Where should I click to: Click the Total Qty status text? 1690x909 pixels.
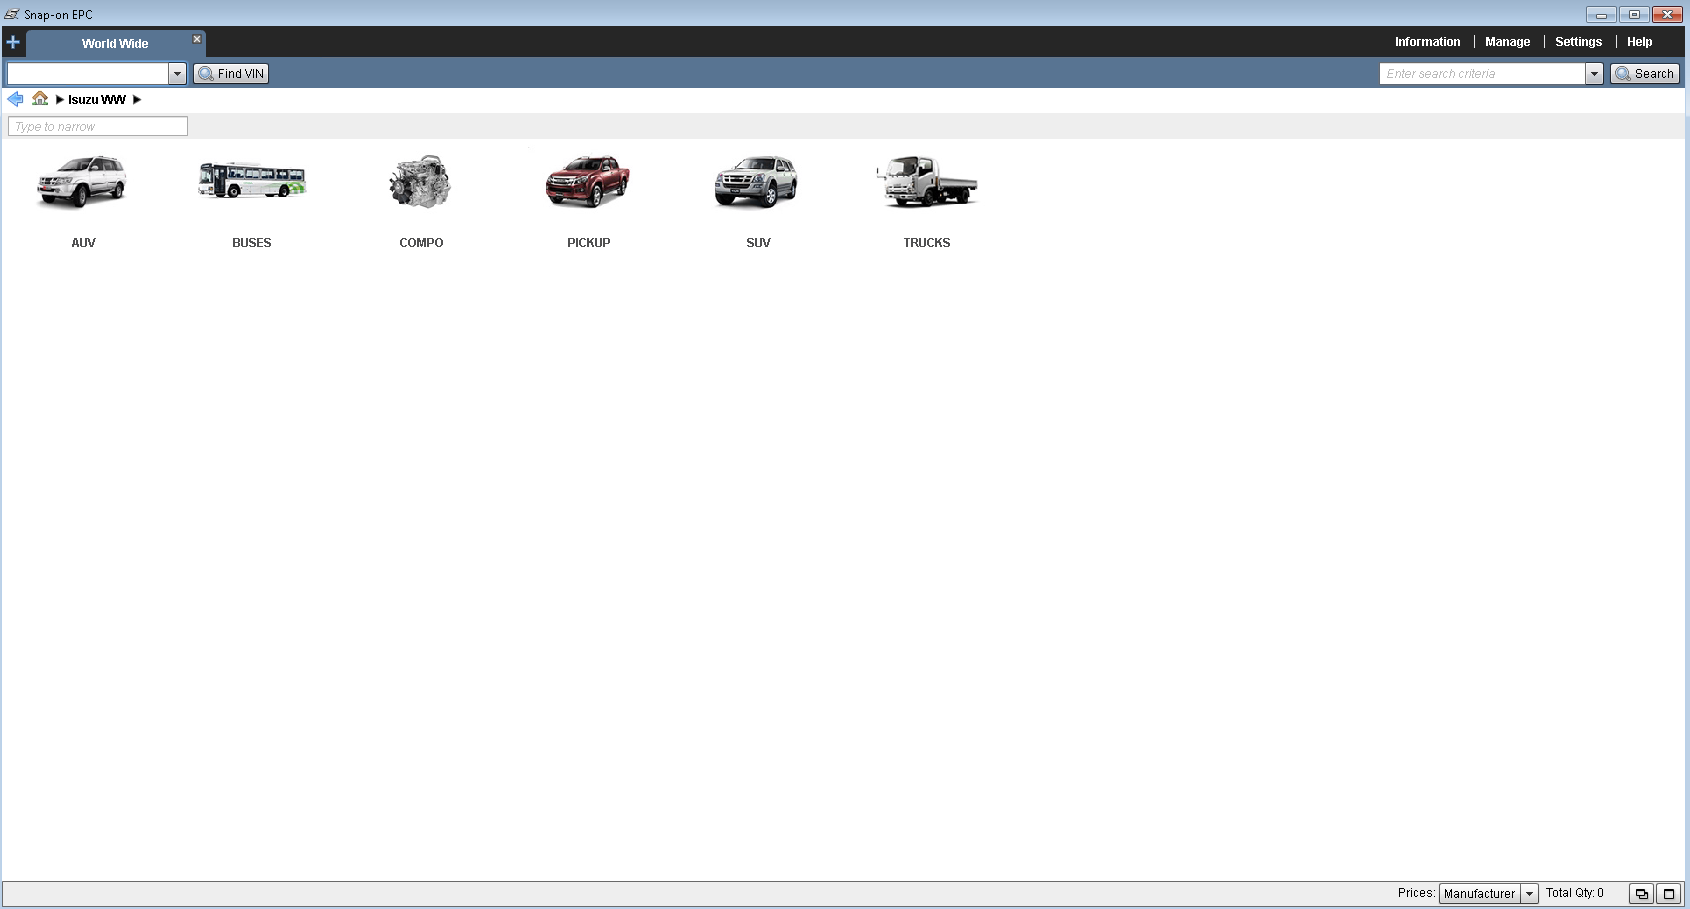1574,893
